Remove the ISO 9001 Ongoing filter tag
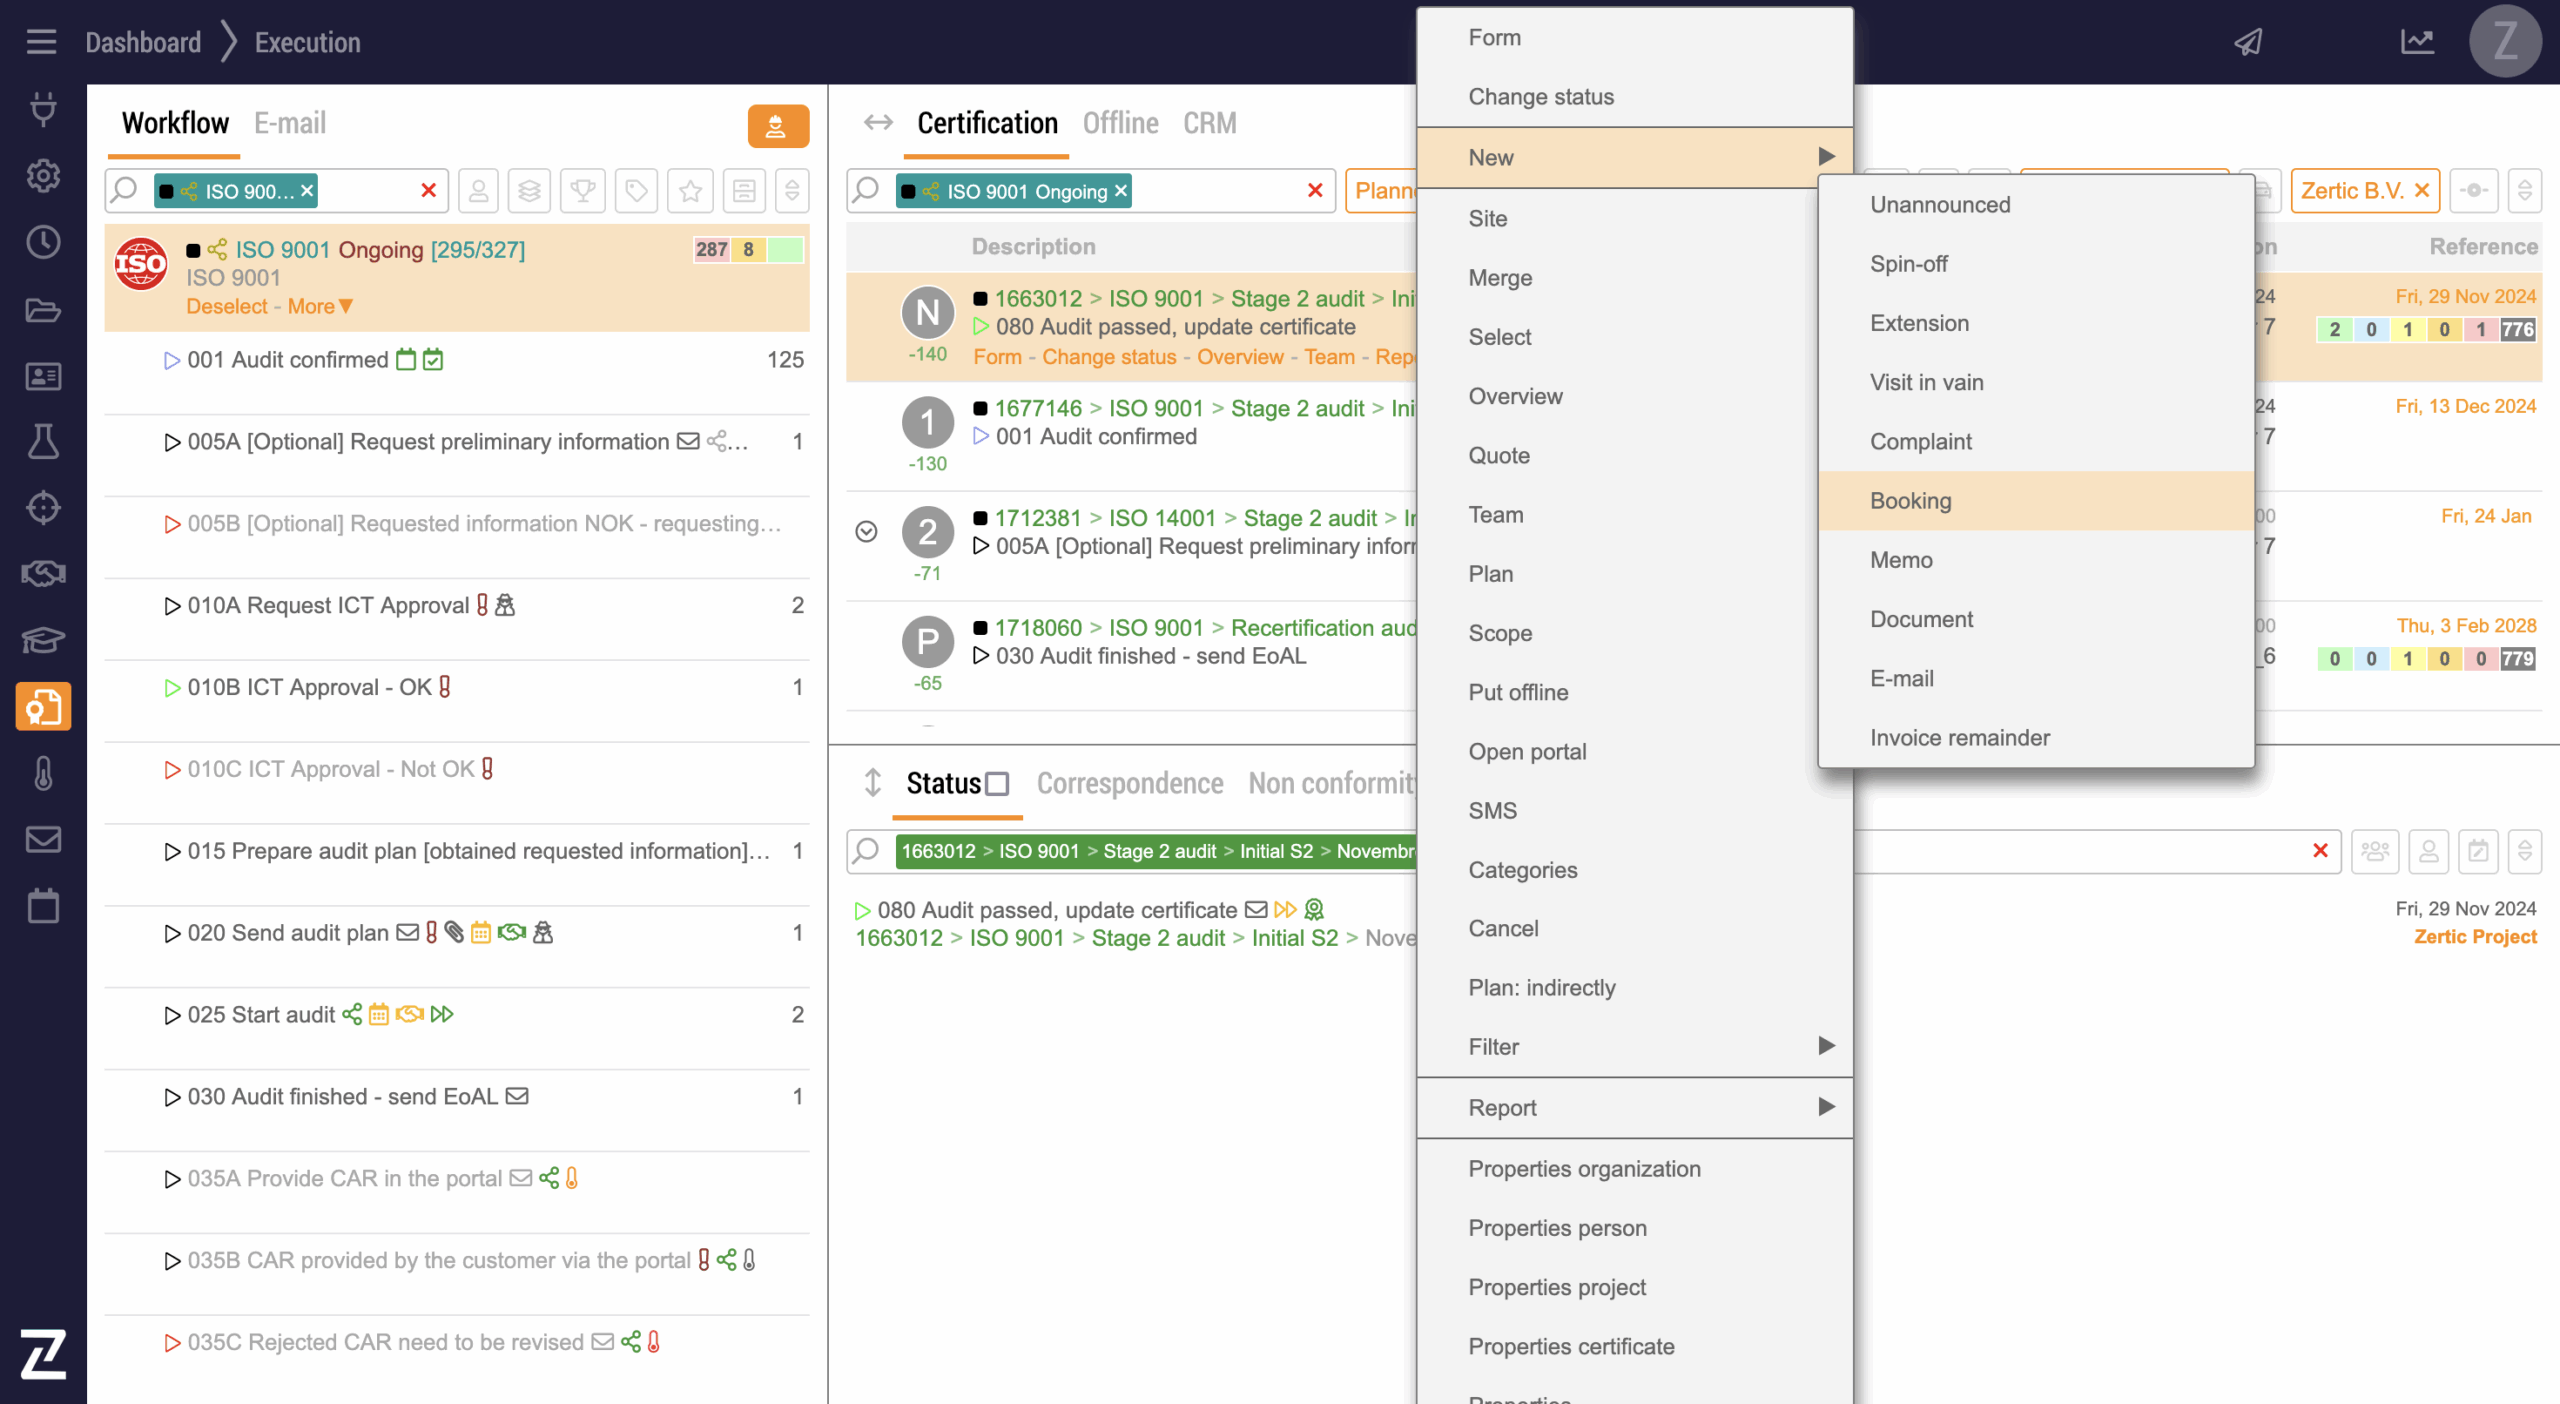2560x1404 pixels. click(x=1121, y=190)
